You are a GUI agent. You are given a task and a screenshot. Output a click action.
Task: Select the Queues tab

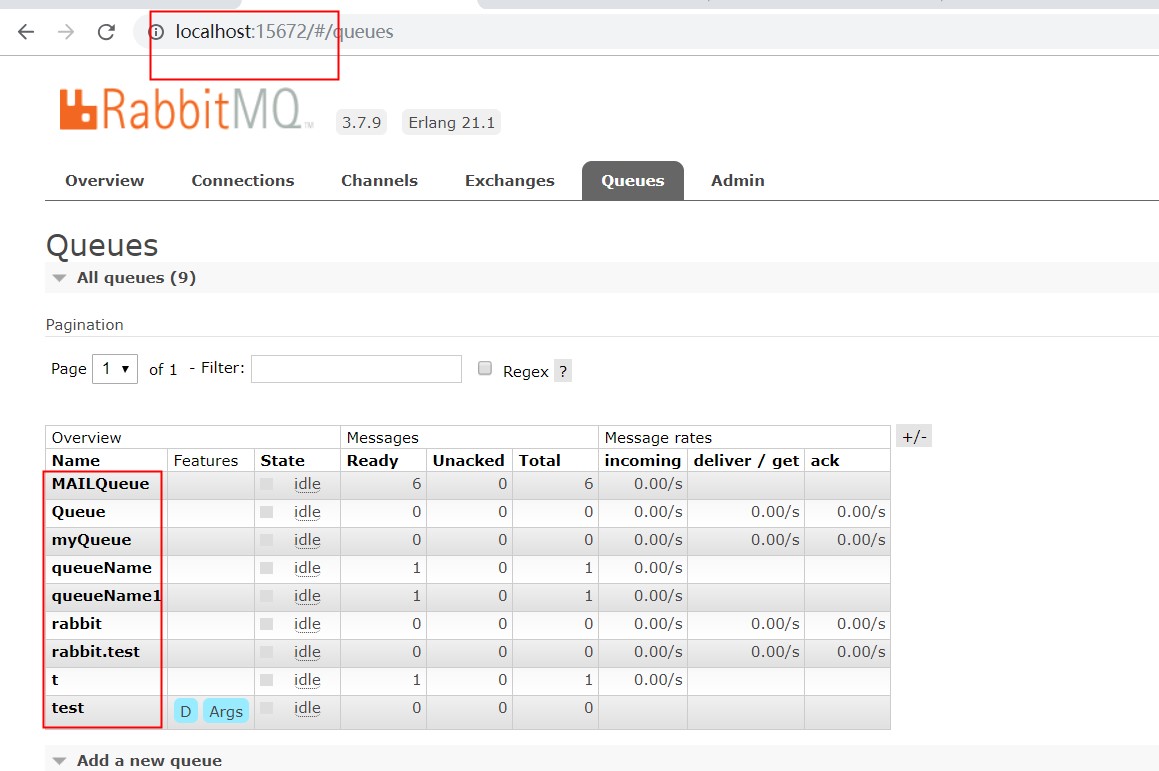(x=633, y=180)
